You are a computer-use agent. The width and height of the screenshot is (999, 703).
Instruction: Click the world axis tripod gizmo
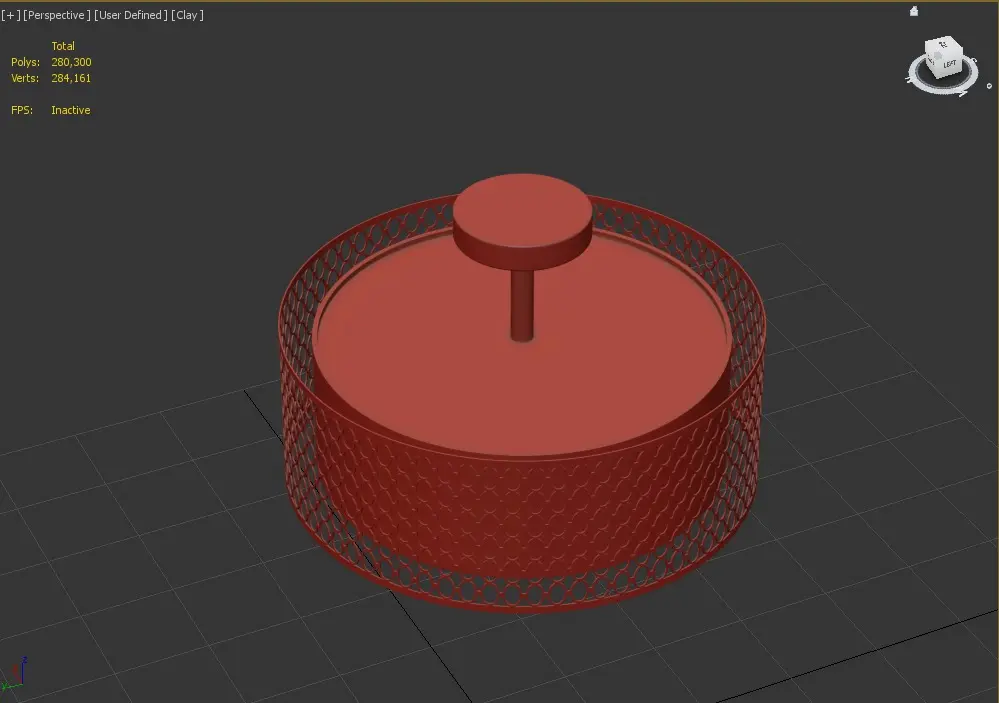click(x=15, y=674)
